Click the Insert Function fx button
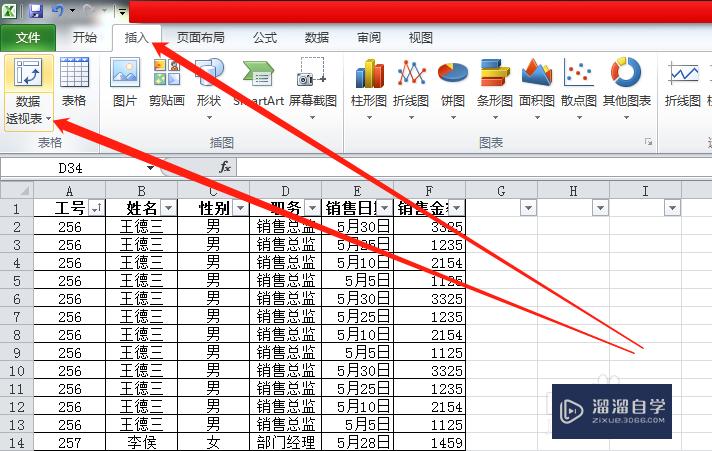Viewport: 712px width, 451px height. coord(225,167)
